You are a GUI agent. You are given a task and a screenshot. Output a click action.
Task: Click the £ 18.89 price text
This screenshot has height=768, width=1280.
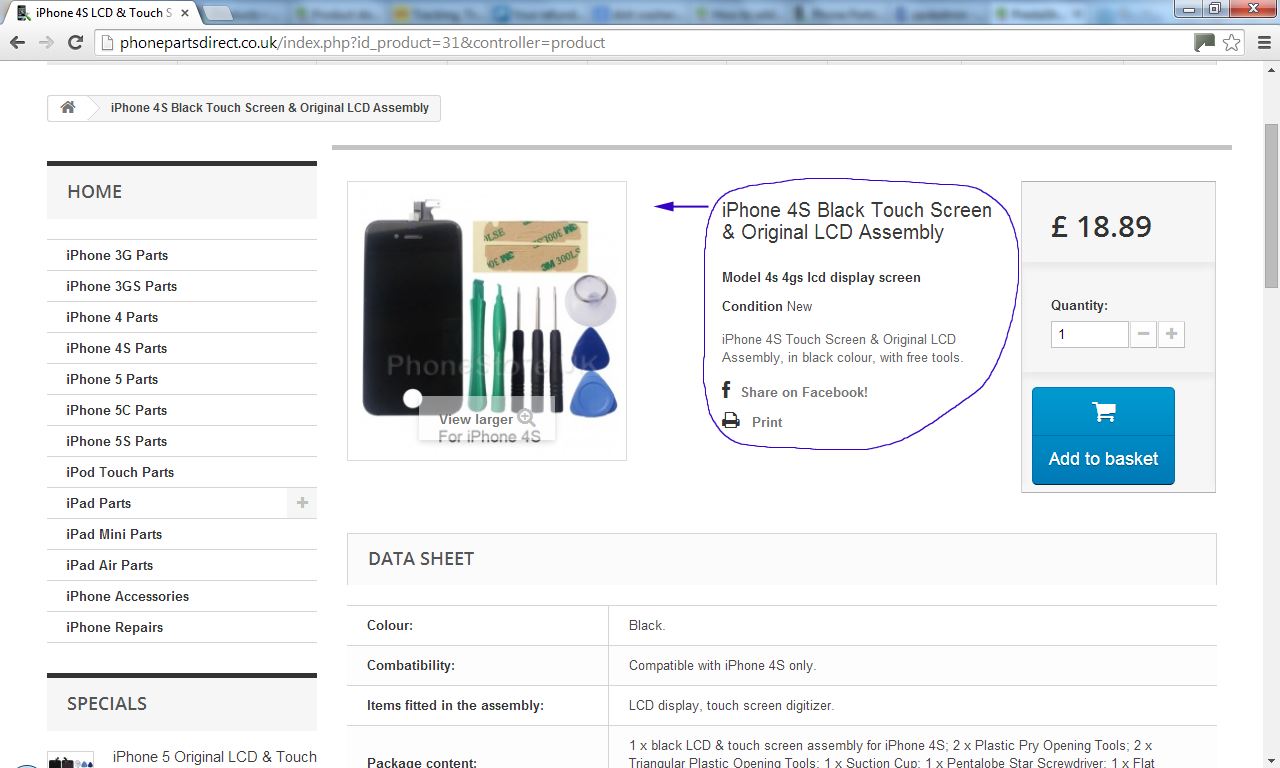point(1101,227)
